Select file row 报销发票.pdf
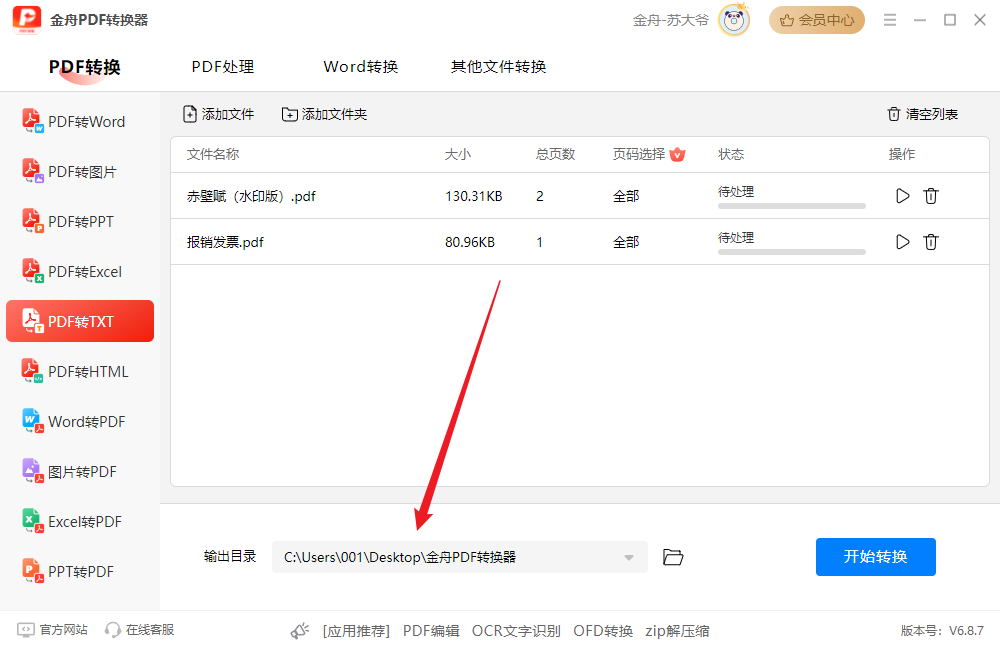The width and height of the screenshot is (1000, 650). [x=580, y=242]
